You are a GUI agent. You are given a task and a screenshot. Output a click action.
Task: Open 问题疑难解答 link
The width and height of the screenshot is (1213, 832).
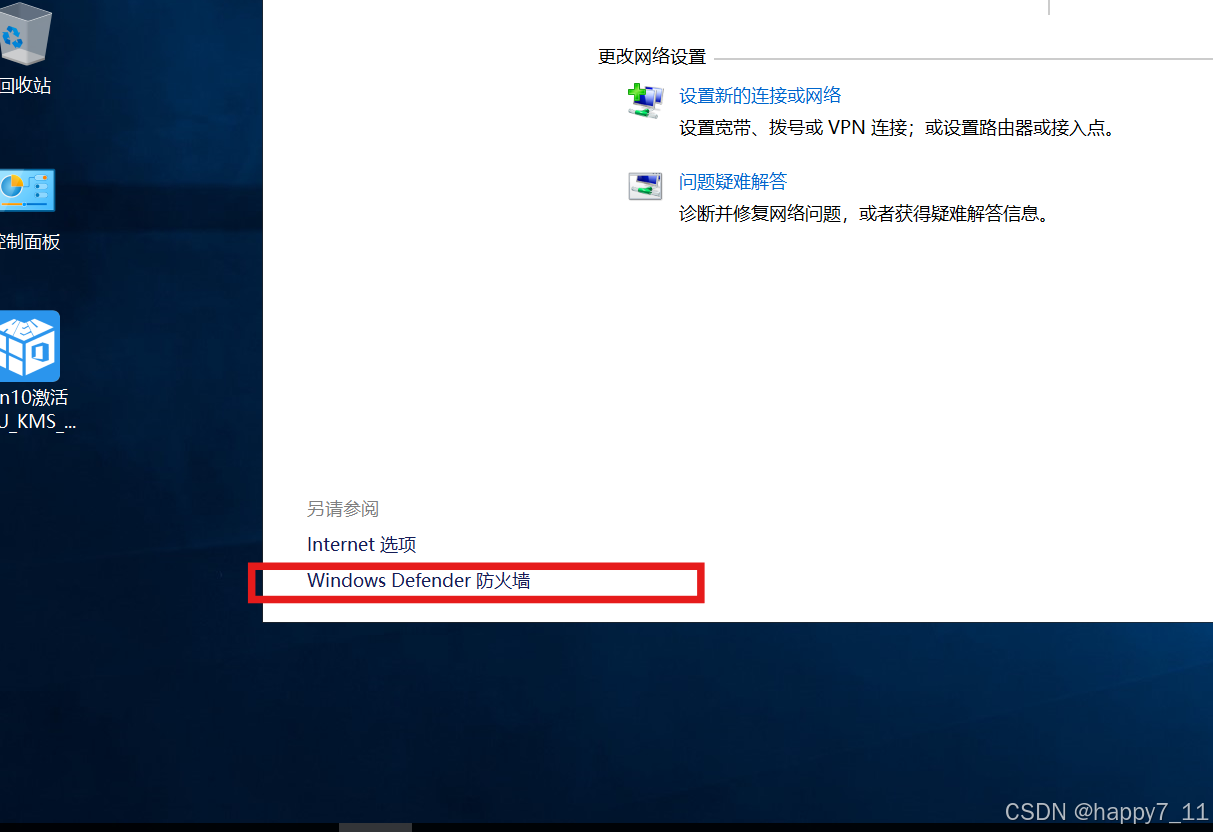[733, 182]
